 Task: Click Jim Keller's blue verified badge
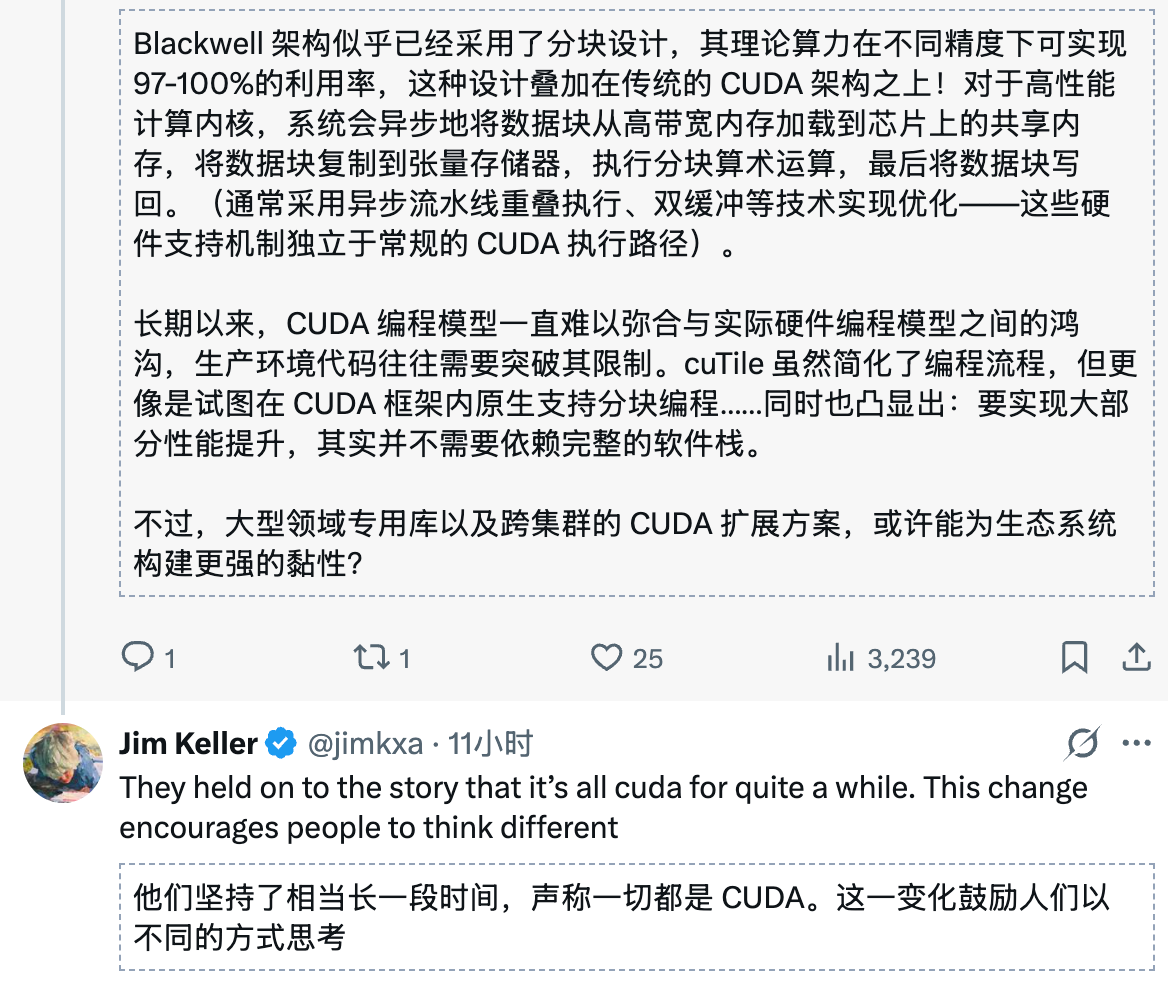[x=280, y=742]
